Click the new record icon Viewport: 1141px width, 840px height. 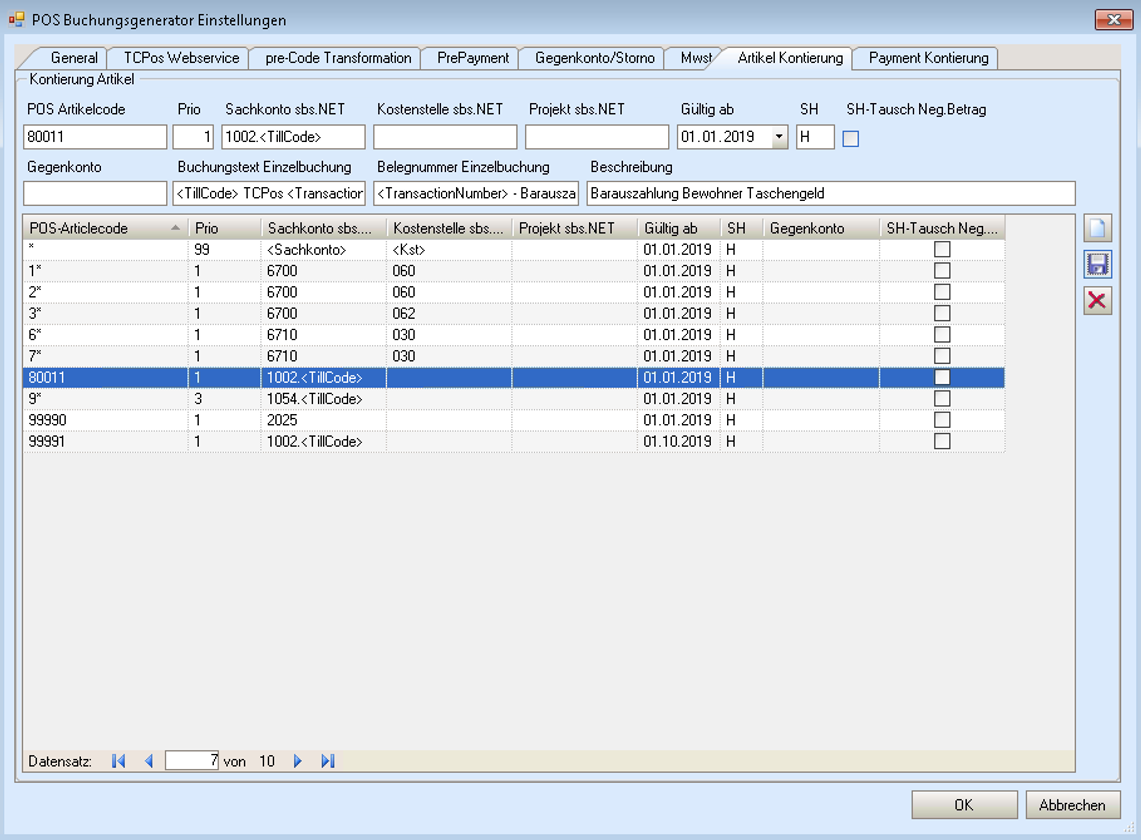[1098, 229]
